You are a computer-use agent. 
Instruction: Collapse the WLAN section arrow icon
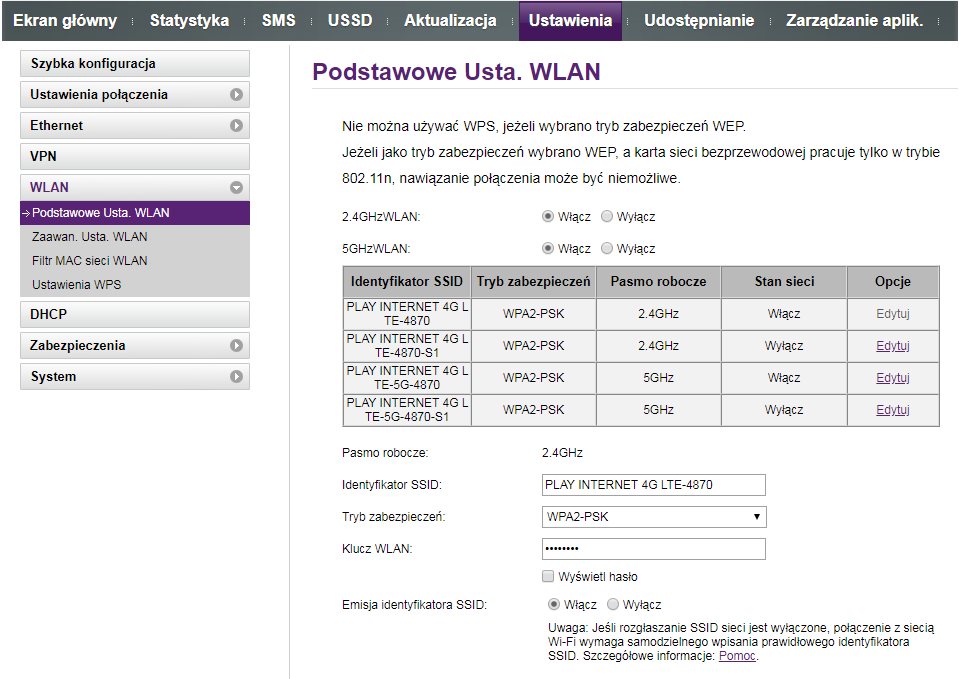tap(236, 187)
